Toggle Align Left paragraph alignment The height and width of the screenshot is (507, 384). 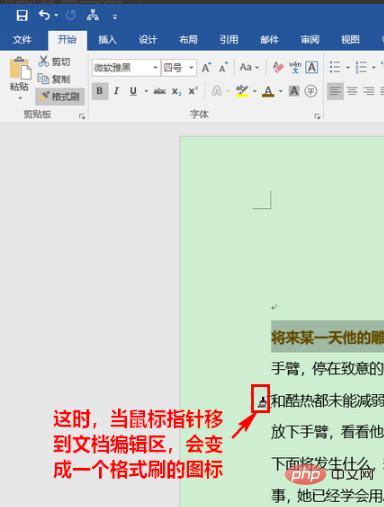(x=335, y=91)
